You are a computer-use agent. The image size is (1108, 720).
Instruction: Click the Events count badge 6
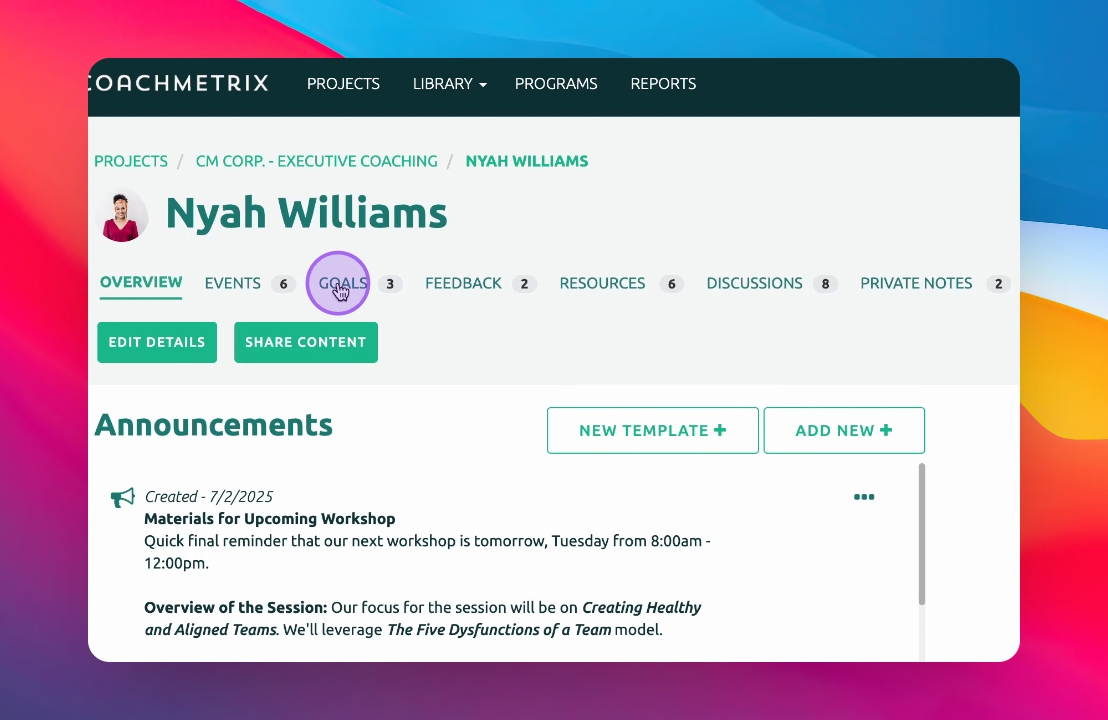(x=283, y=284)
